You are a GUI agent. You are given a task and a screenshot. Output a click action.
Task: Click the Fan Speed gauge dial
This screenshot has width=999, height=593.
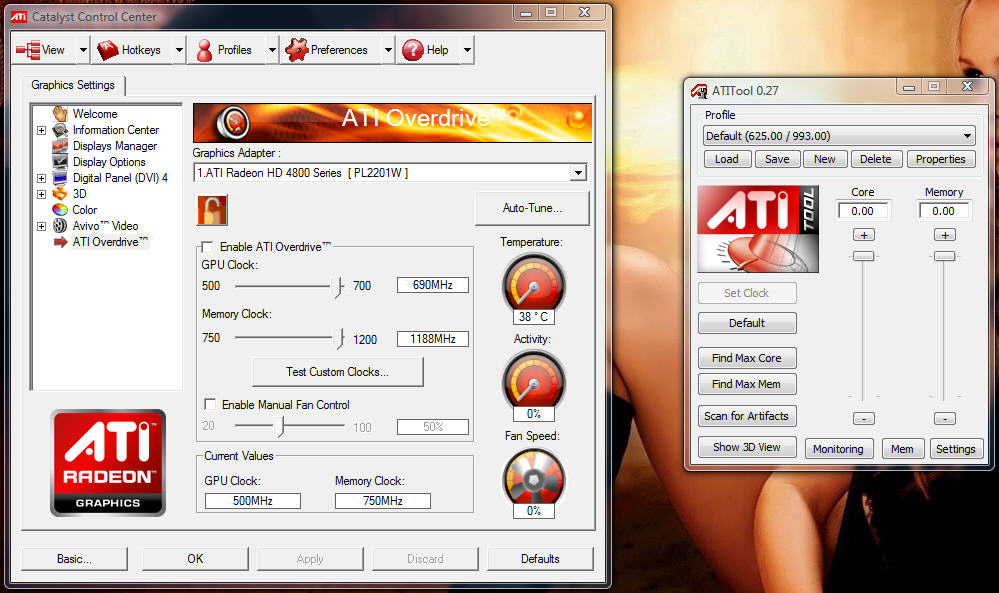point(534,478)
